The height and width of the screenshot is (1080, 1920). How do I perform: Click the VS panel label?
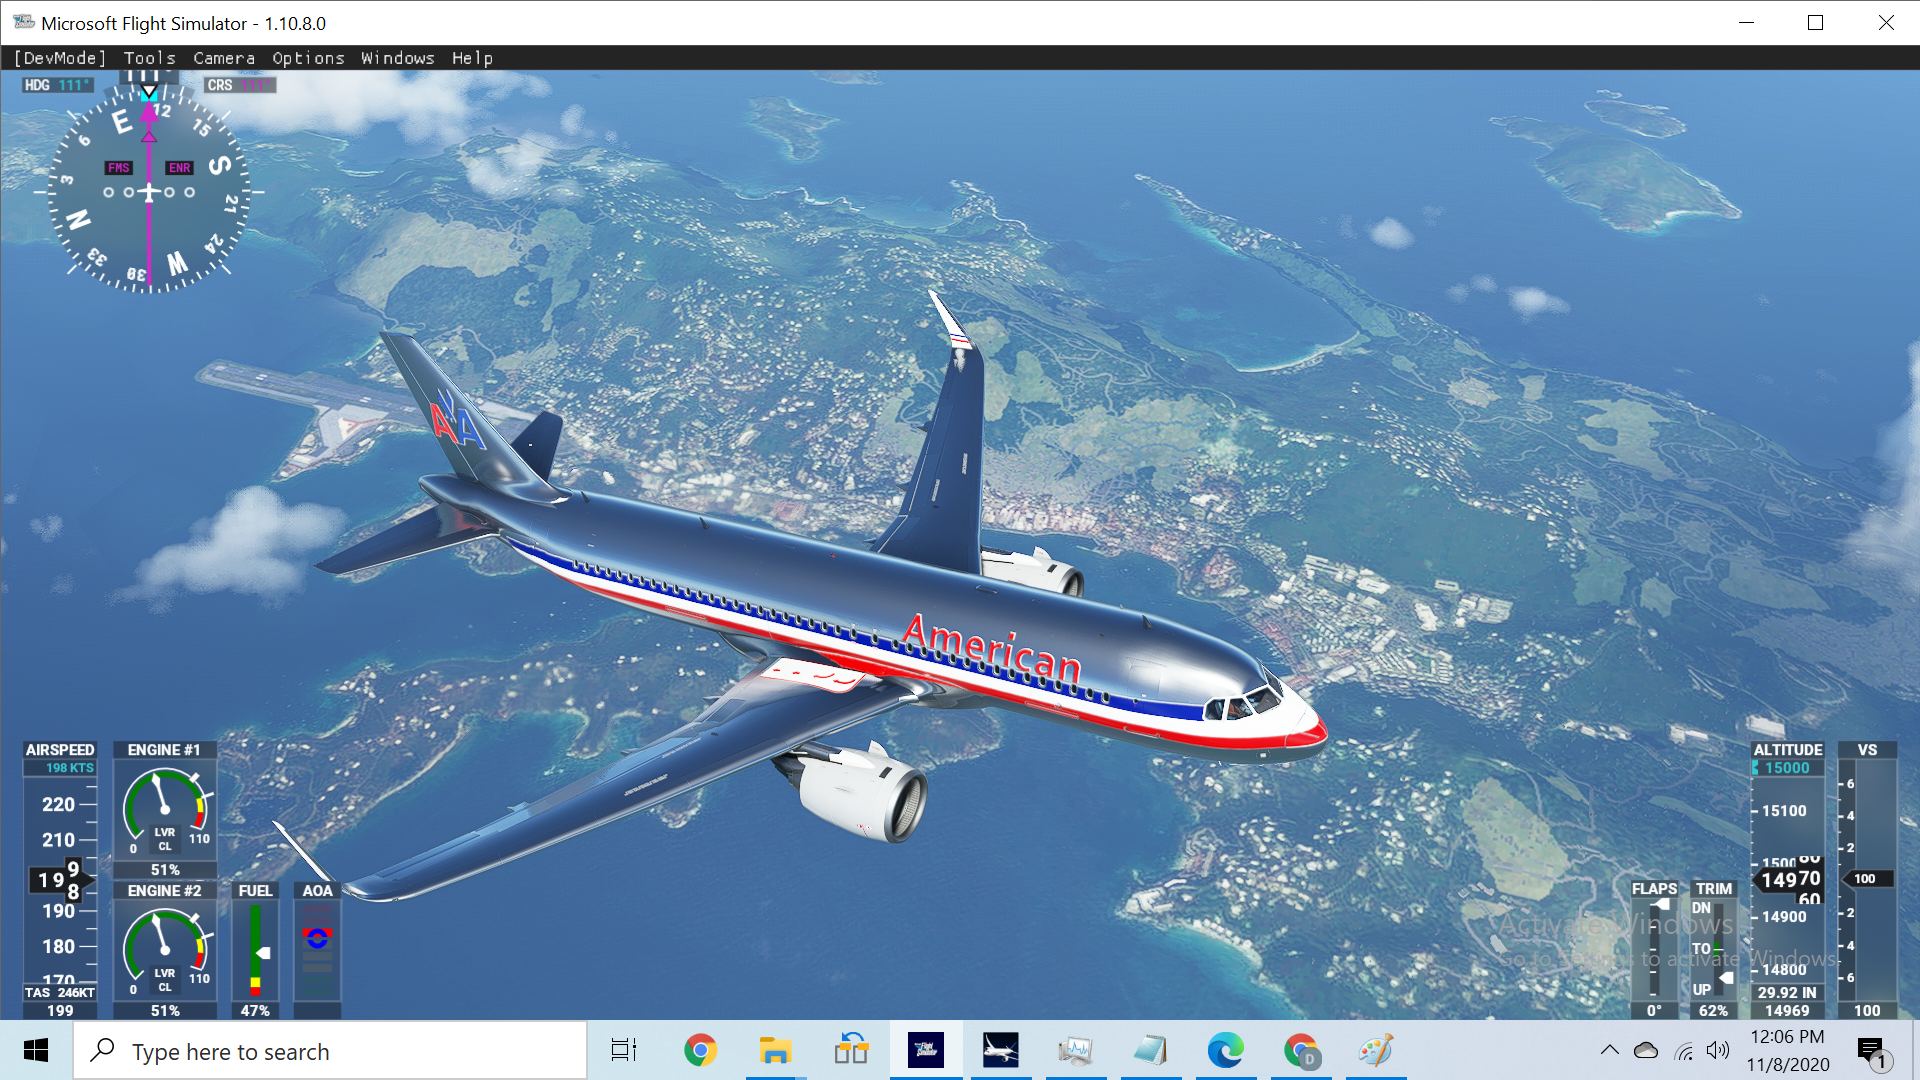click(x=1867, y=750)
